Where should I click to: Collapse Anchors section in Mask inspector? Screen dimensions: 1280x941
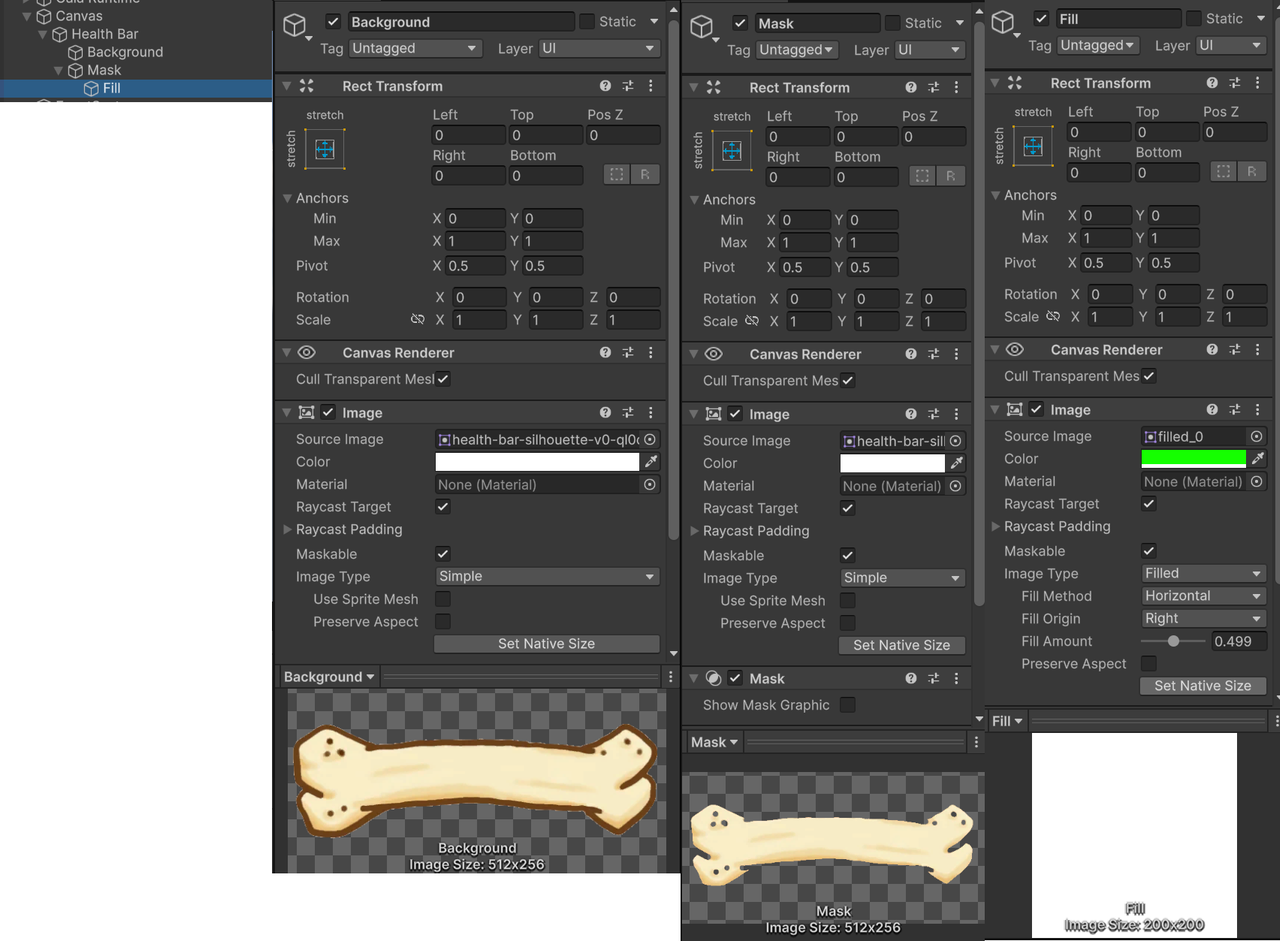pyautogui.click(x=695, y=200)
